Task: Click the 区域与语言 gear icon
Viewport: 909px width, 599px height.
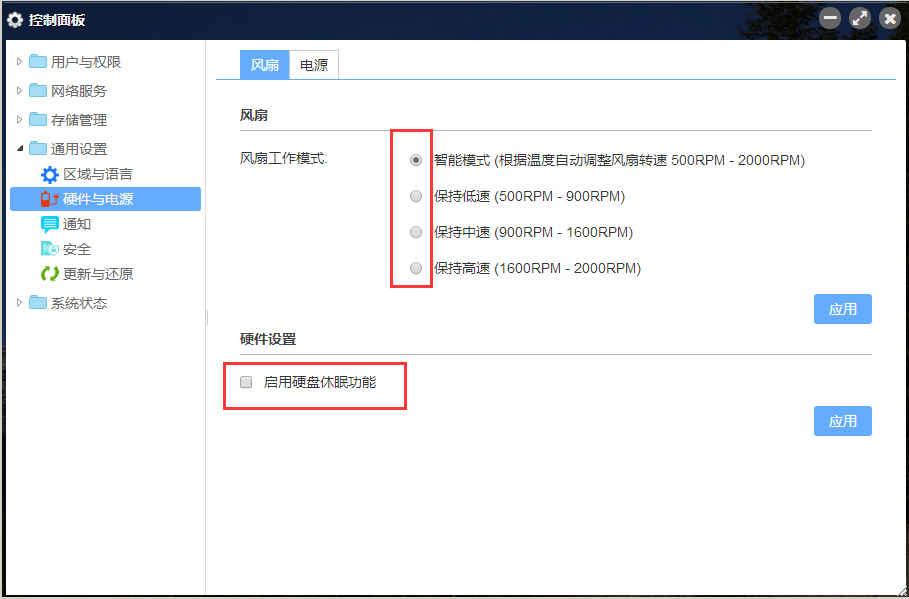Action: click(49, 174)
